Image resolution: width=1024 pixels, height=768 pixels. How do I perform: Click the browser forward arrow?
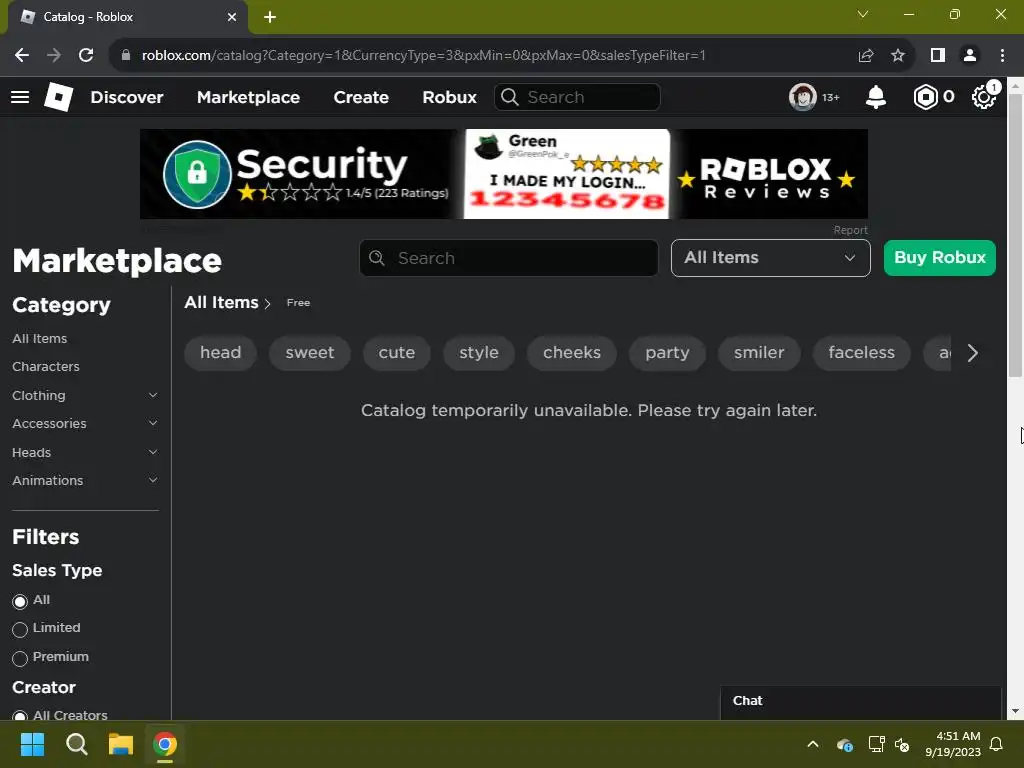(54, 56)
